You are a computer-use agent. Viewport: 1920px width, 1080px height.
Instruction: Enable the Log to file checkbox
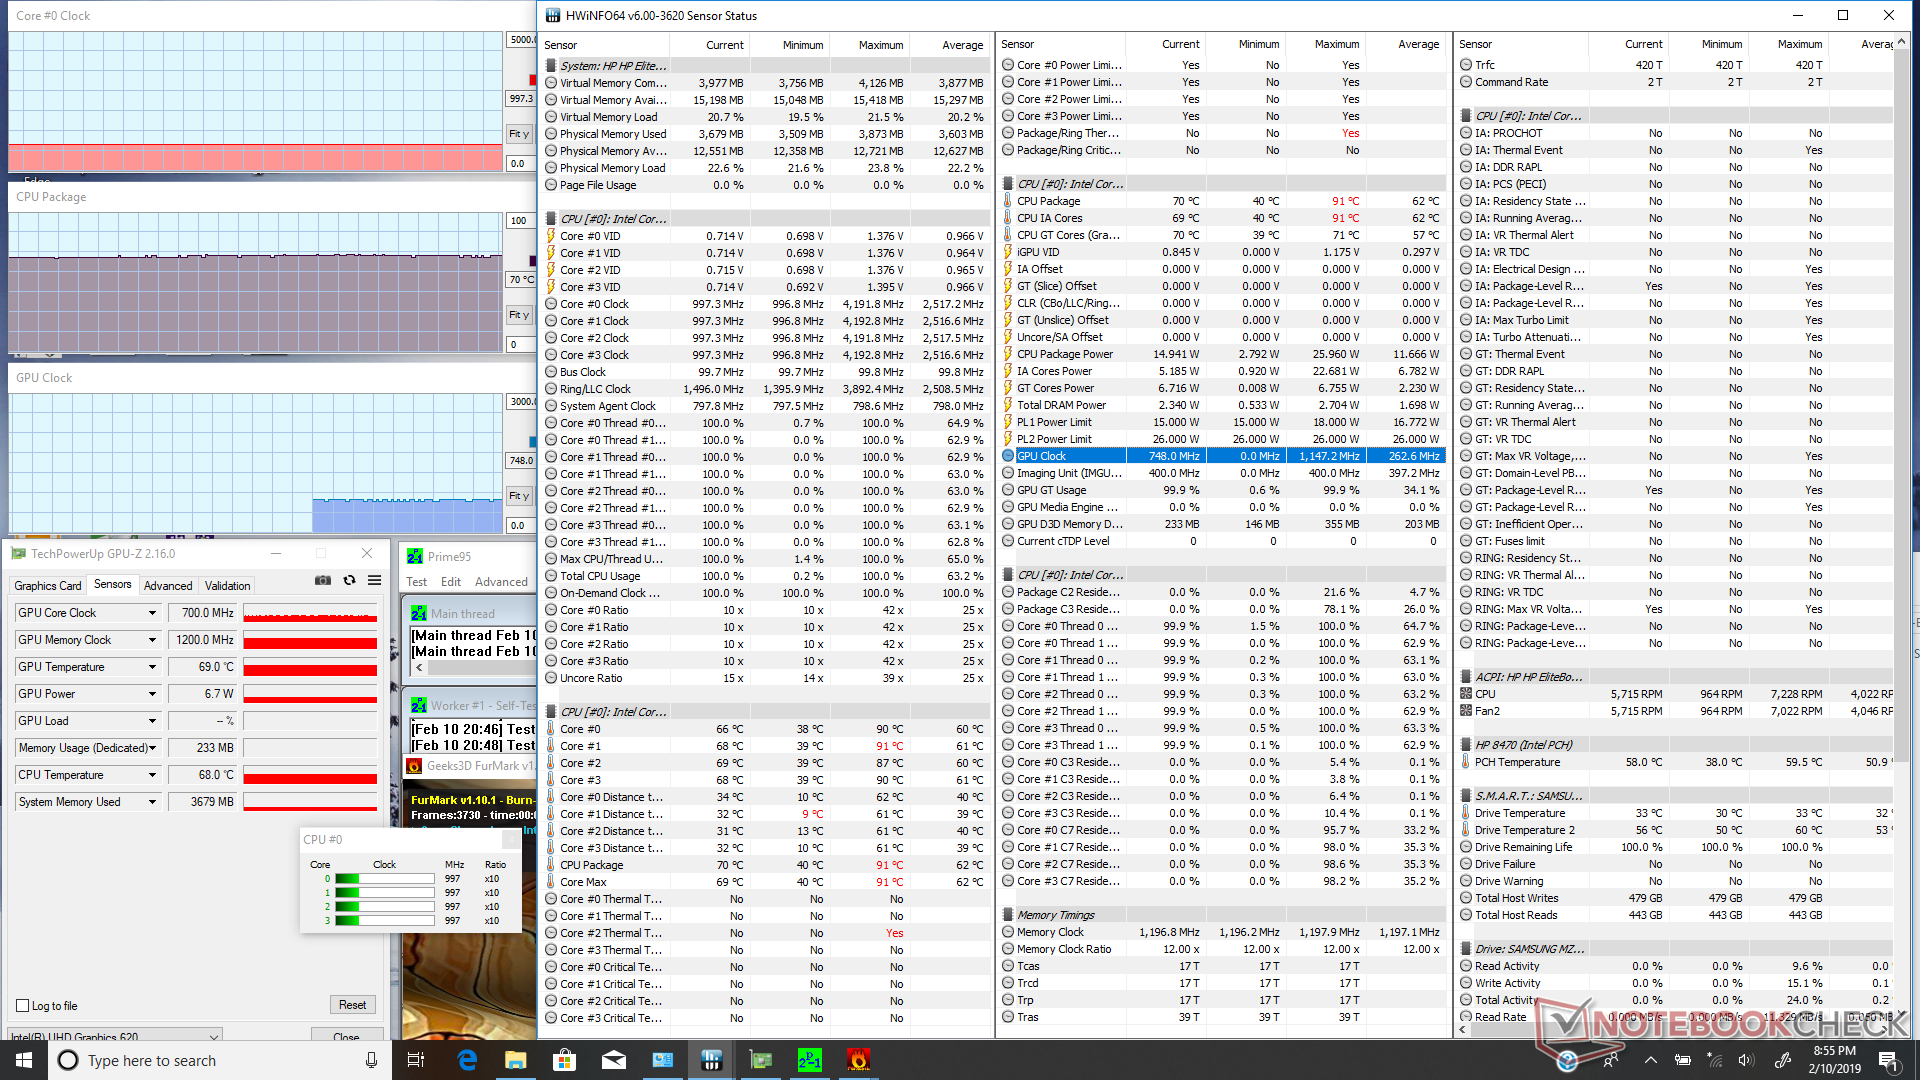pos(23,1005)
